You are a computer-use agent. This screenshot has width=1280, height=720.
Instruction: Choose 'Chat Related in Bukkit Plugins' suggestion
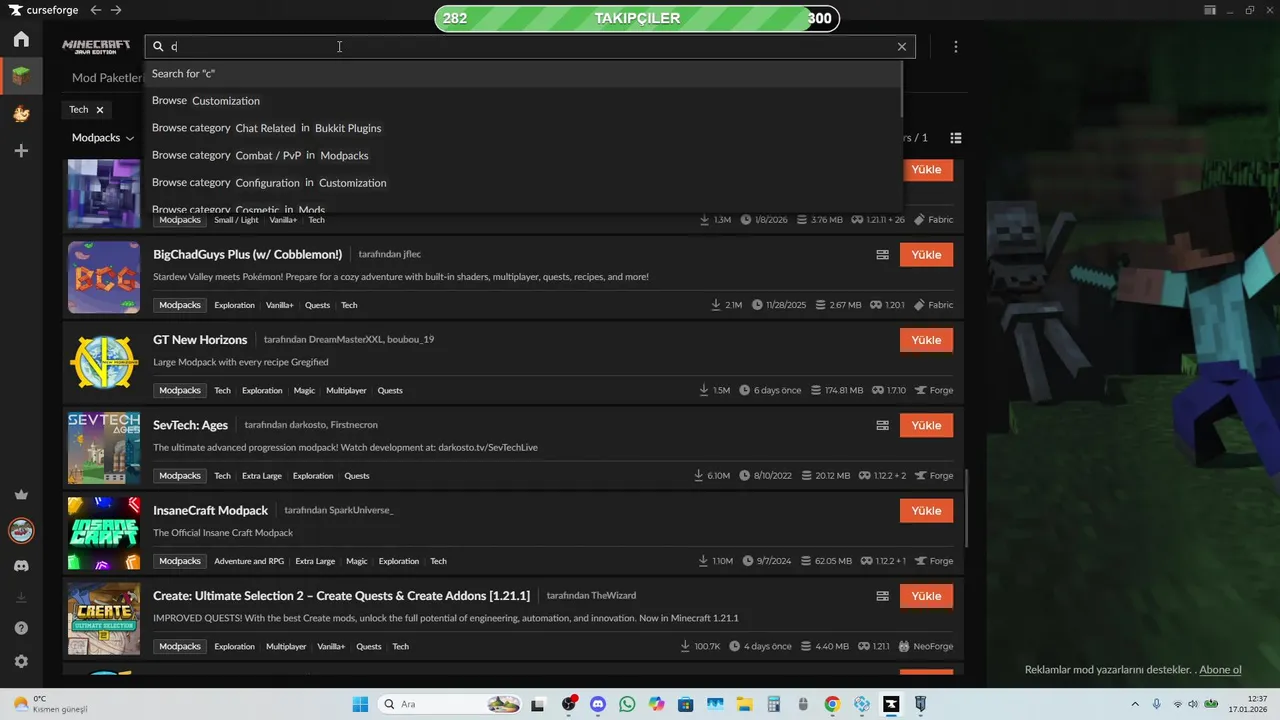(522, 128)
